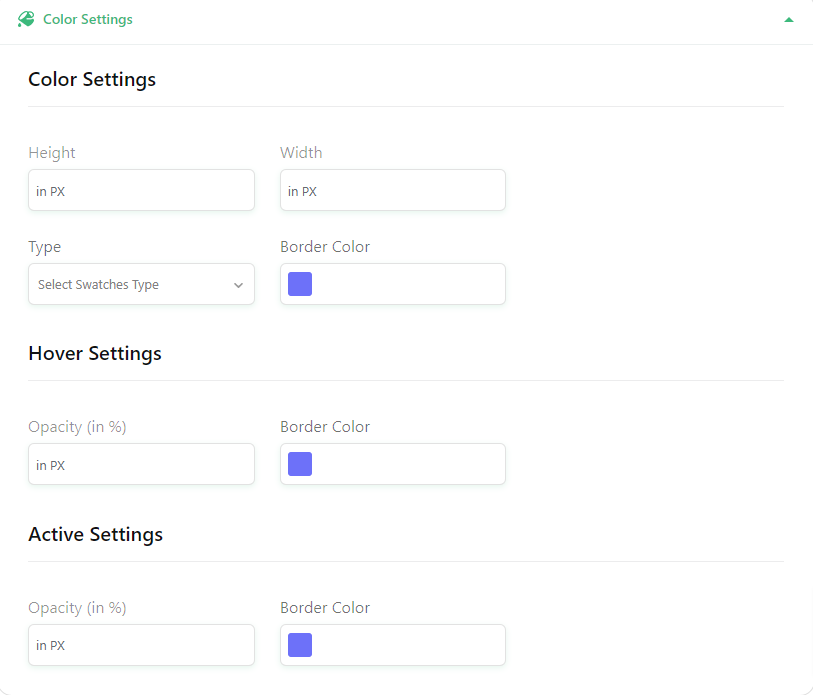Focus the Width input field
Viewport: 813px width, 695px height.
coord(393,190)
